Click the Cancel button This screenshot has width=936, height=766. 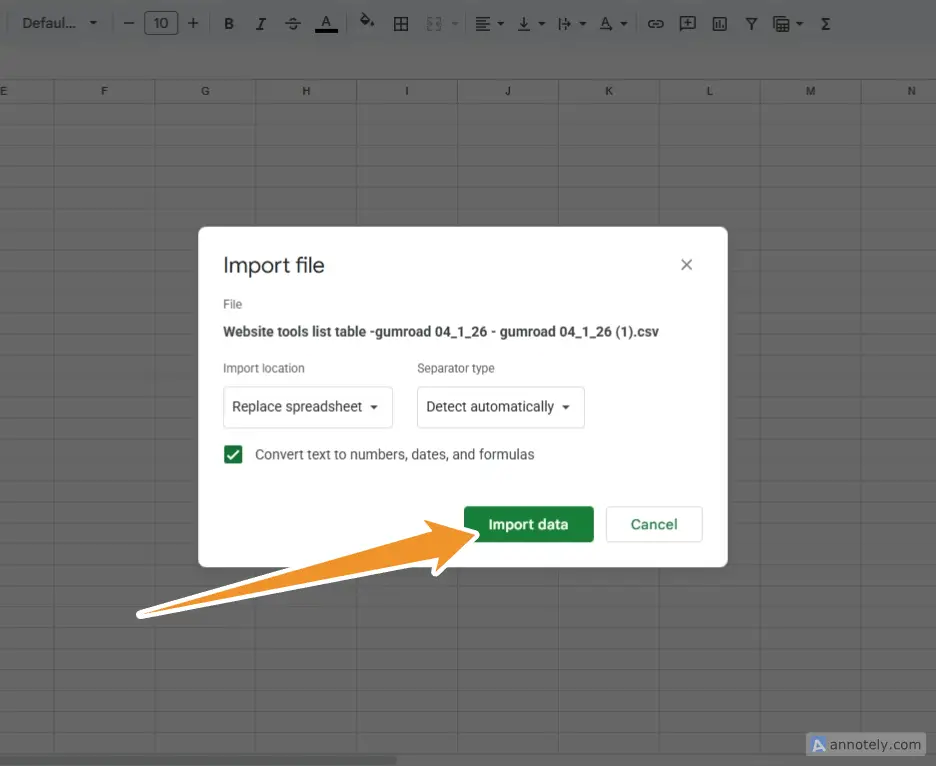pos(654,524)
